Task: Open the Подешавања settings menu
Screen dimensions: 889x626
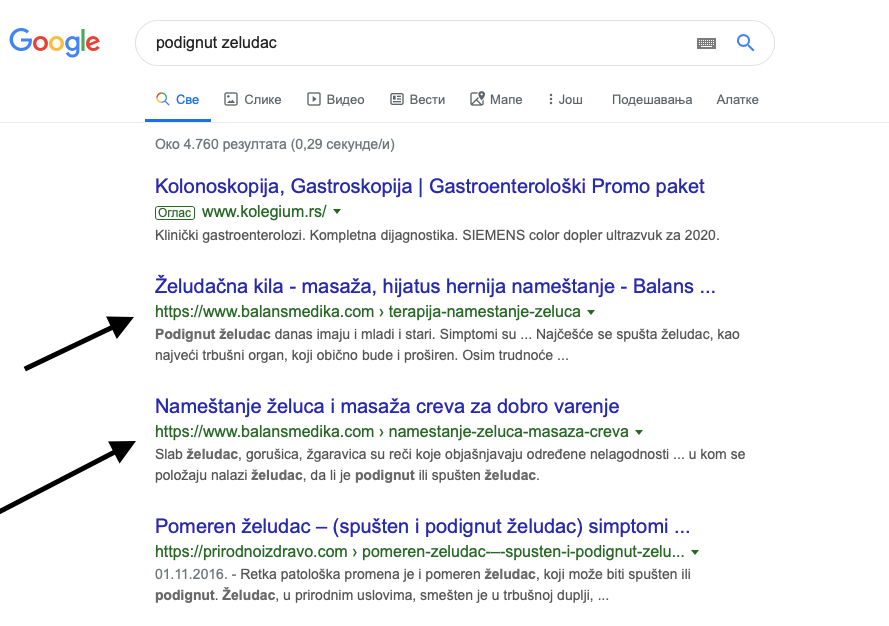Action: tap(651, 99)
